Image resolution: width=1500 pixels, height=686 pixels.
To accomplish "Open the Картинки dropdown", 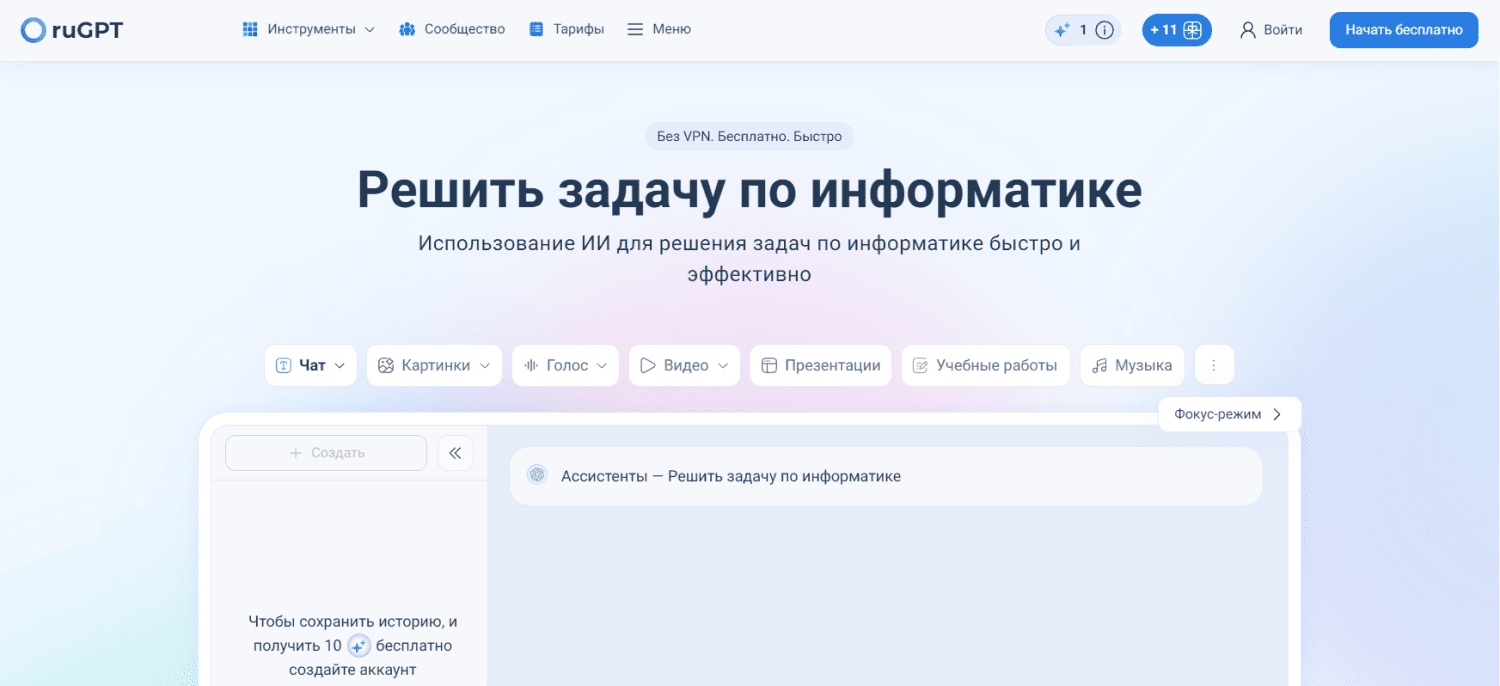I will (x=434, y=366).
